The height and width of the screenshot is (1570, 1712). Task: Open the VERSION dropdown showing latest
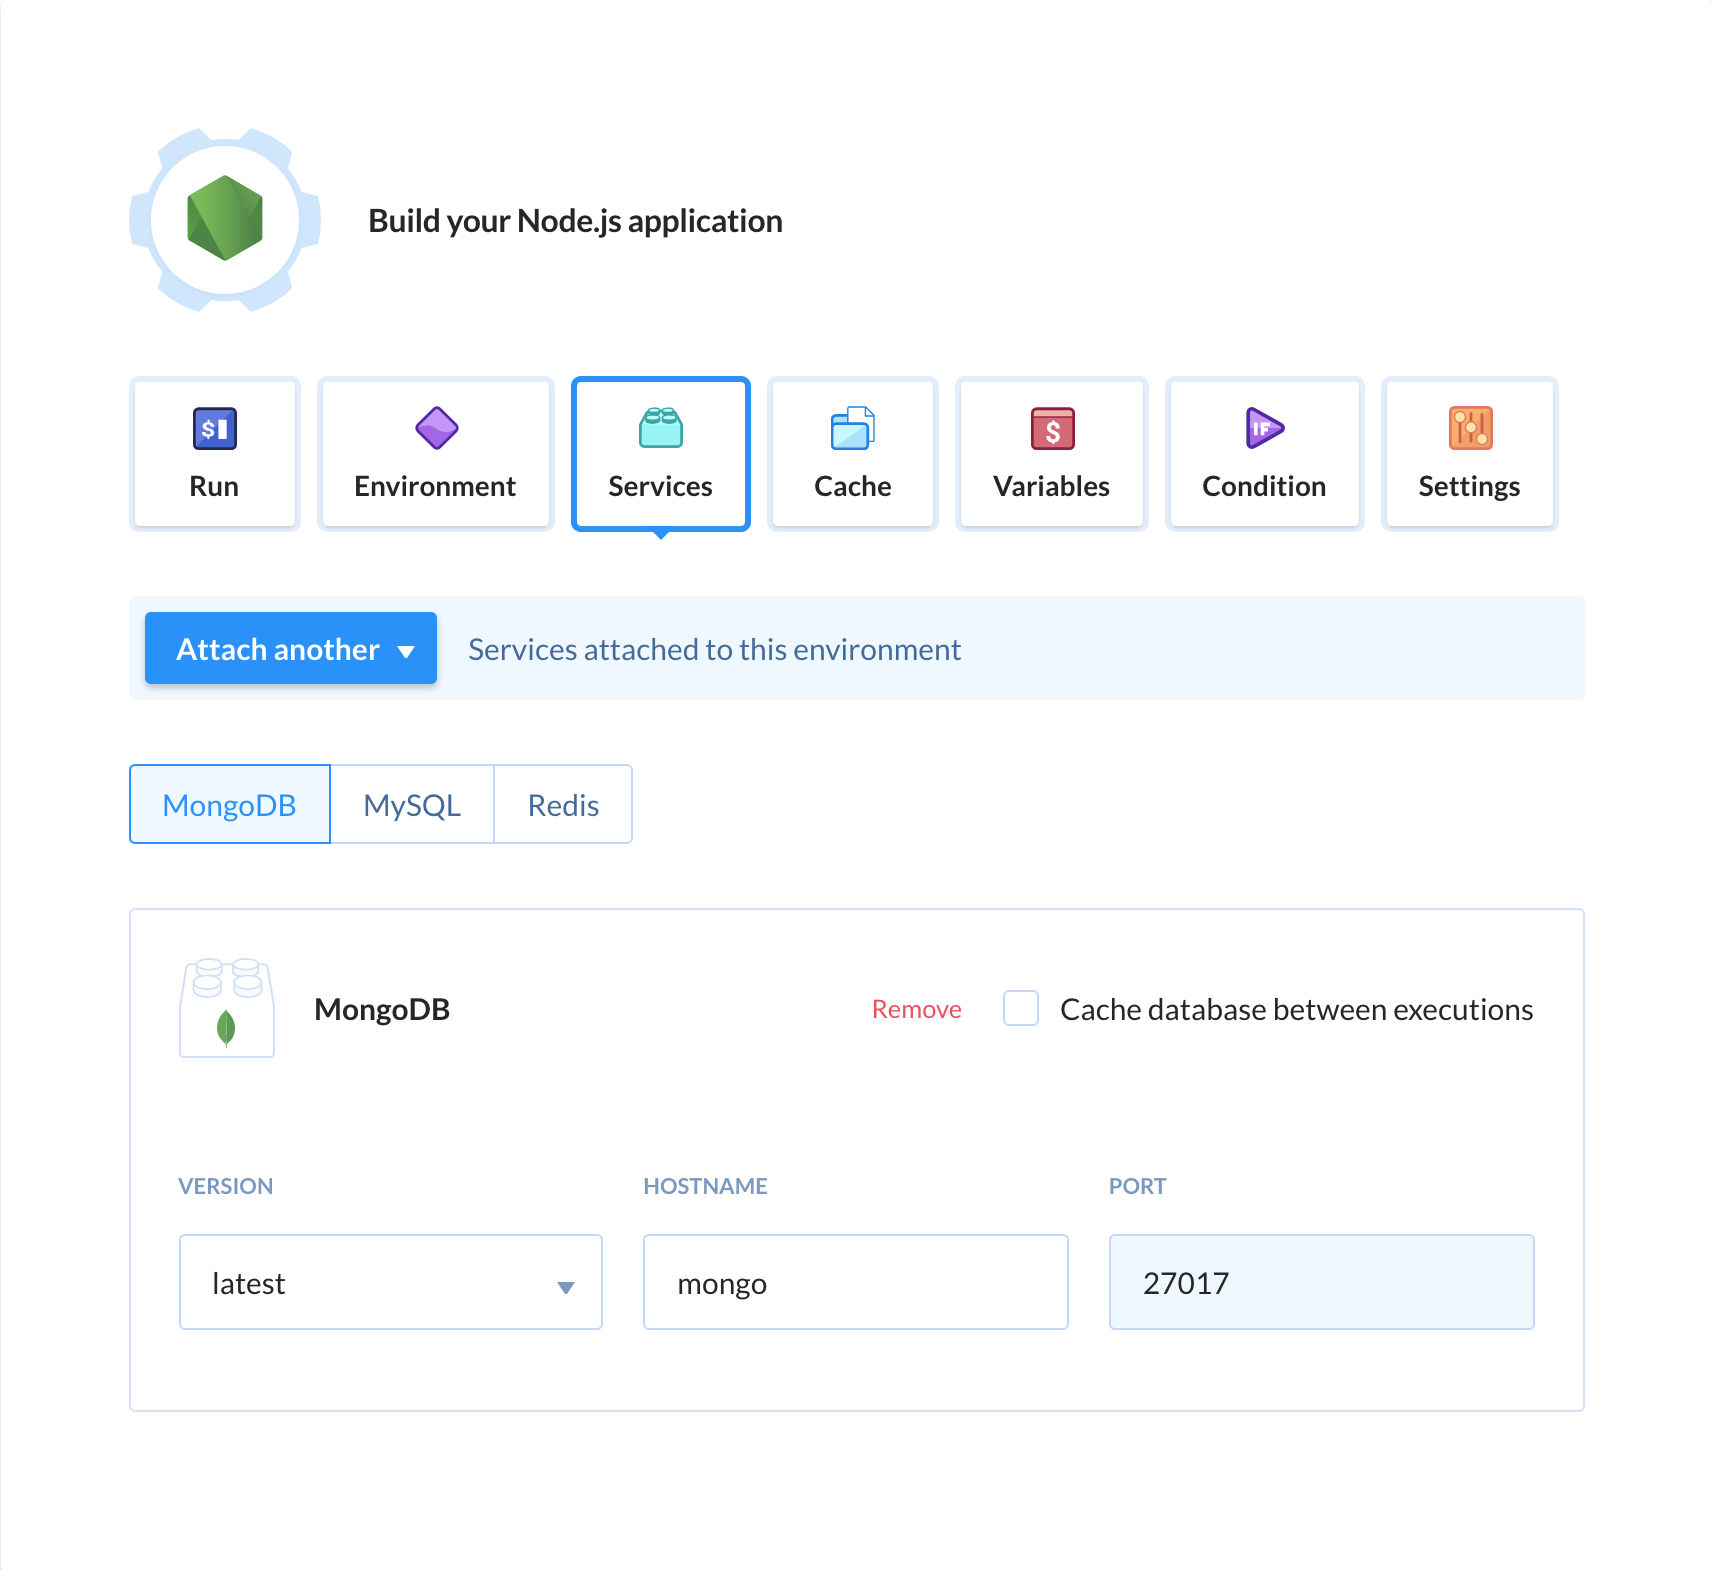(390, 1283)
